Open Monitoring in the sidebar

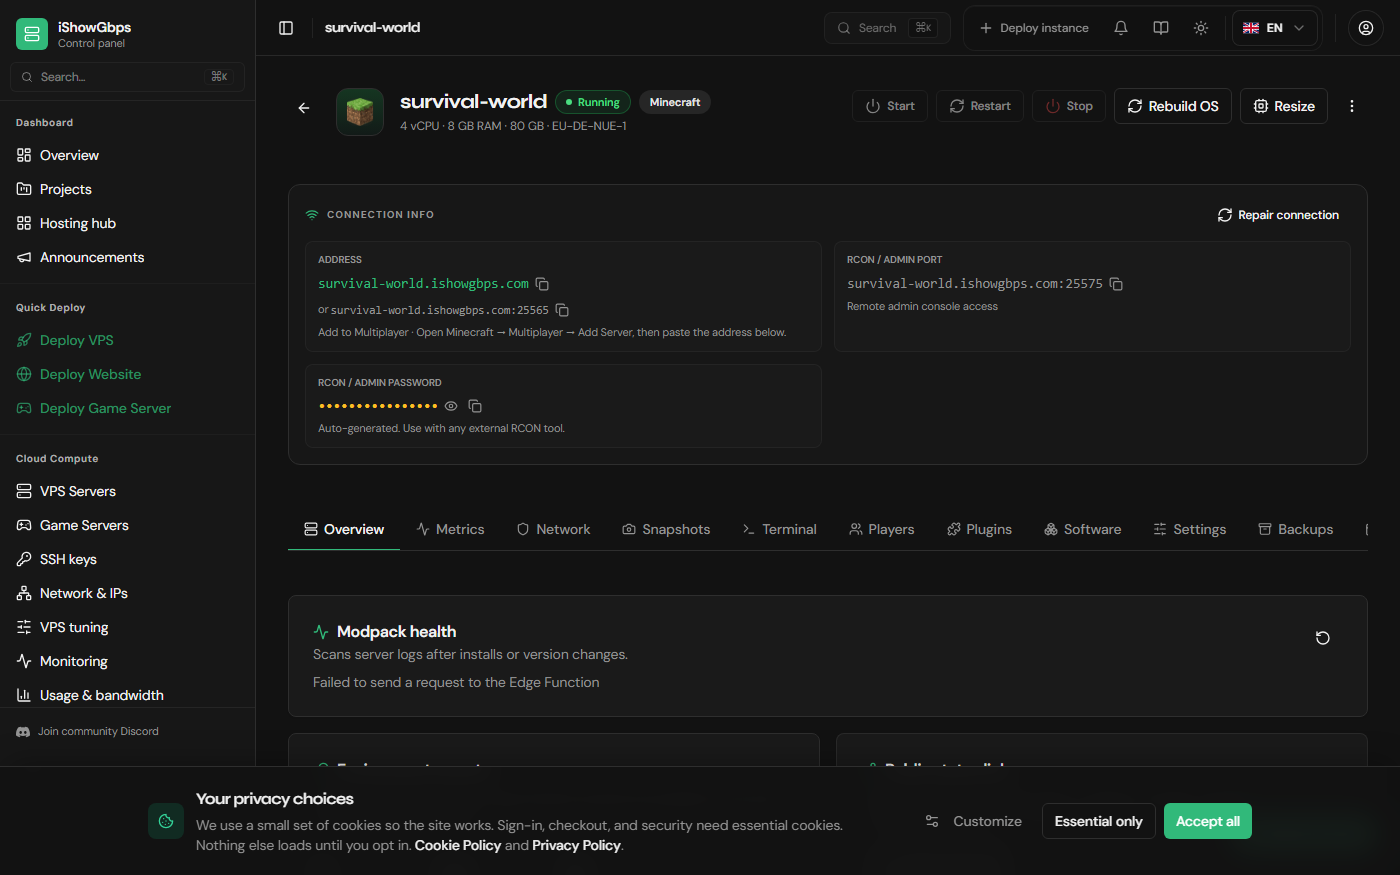tap(127, 661)
